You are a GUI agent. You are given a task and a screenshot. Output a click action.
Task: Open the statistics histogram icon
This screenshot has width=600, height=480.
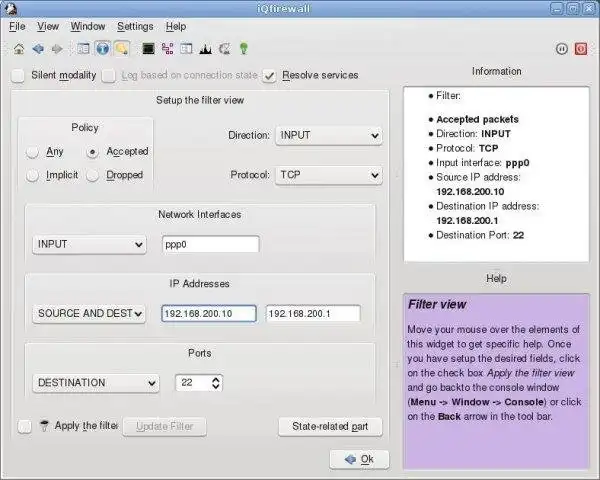(205, 49)
